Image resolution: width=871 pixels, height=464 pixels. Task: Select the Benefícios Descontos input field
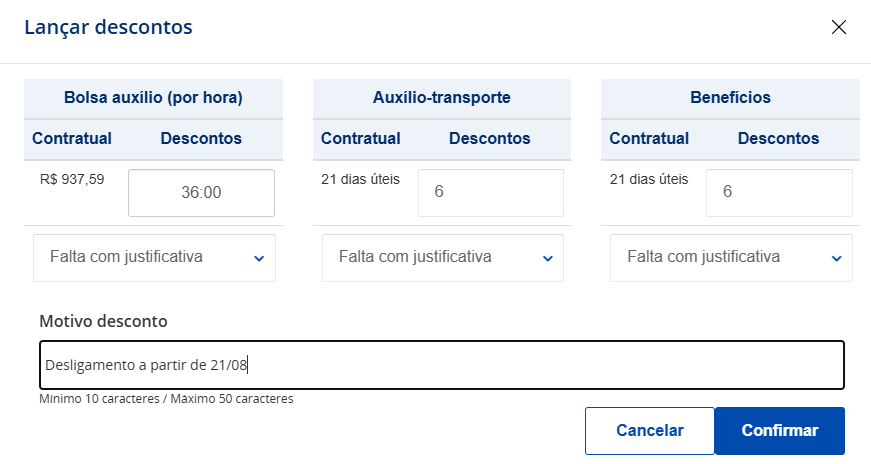[779, 193]
